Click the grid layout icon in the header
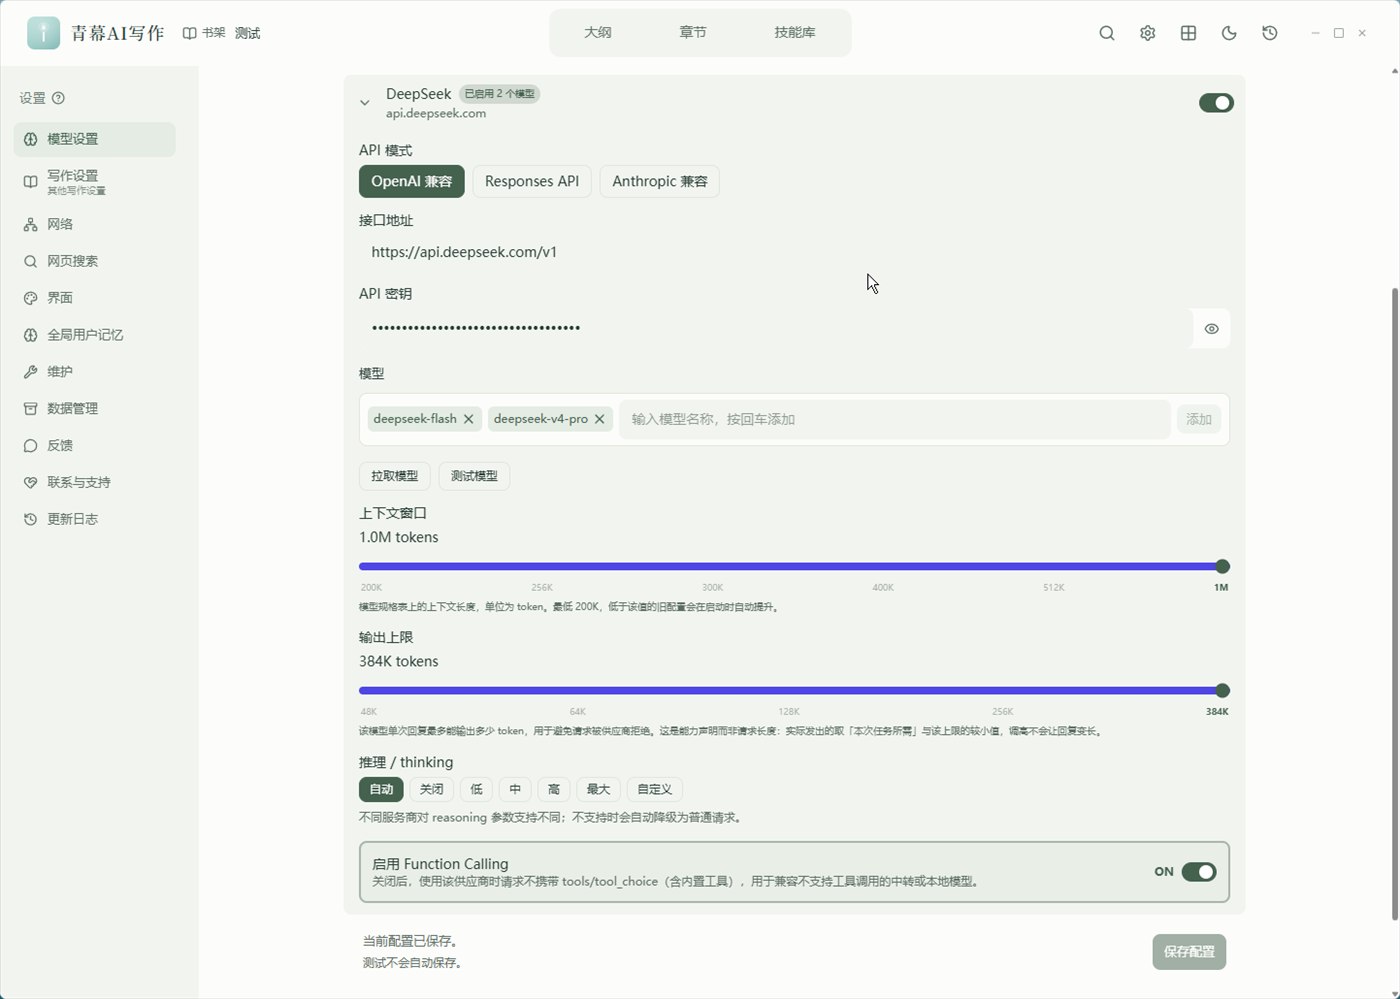 (x=1189, y=33)
